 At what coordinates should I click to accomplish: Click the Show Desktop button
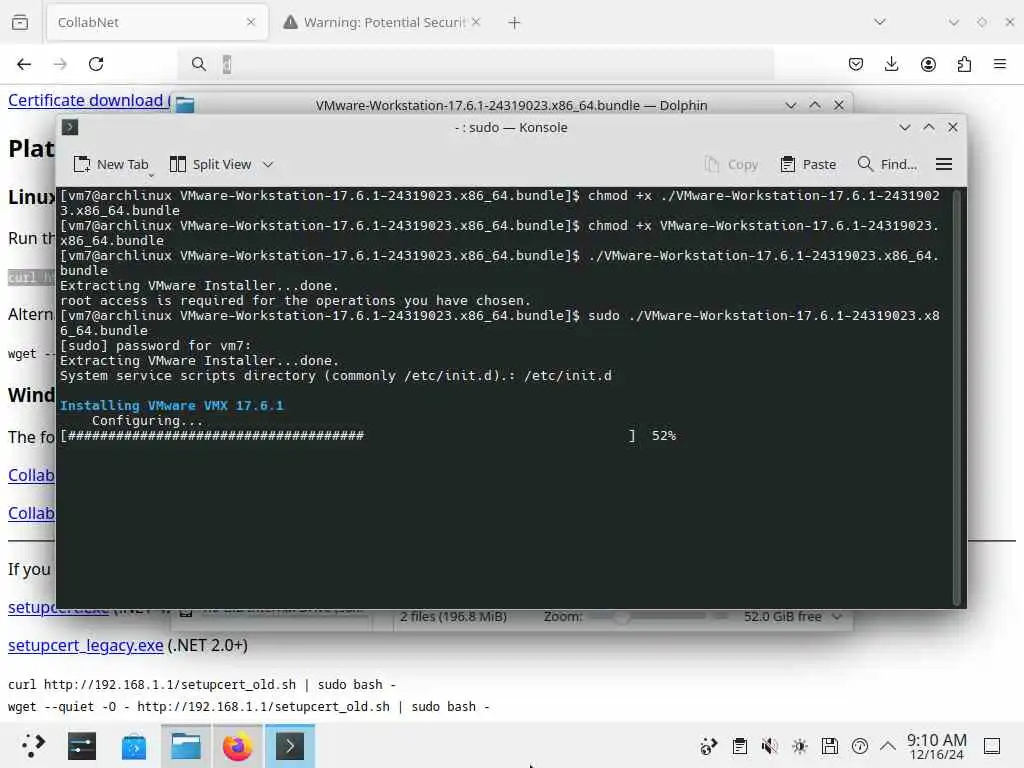(992, 746)
